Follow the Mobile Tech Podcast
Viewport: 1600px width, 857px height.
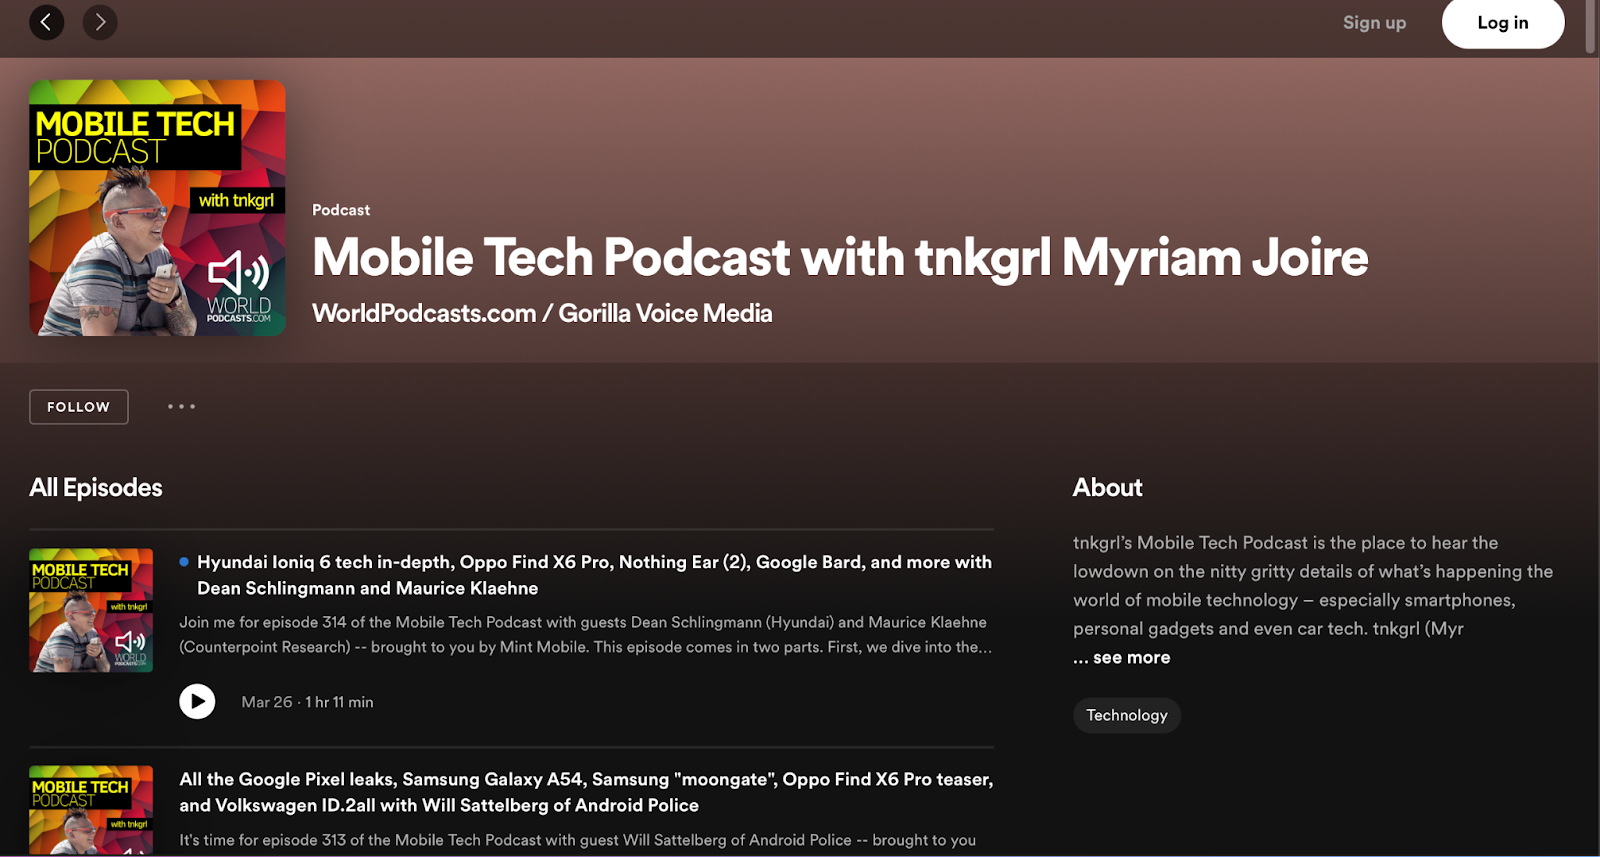pos(79,407)
